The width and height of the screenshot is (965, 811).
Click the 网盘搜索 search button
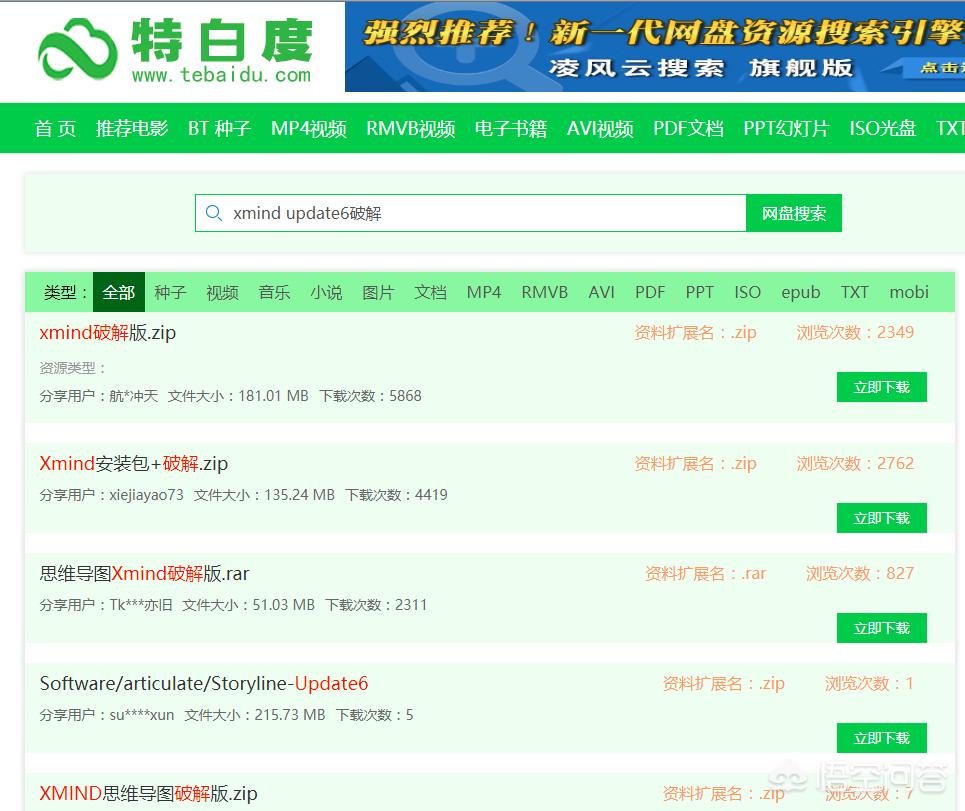coord(793,214)
